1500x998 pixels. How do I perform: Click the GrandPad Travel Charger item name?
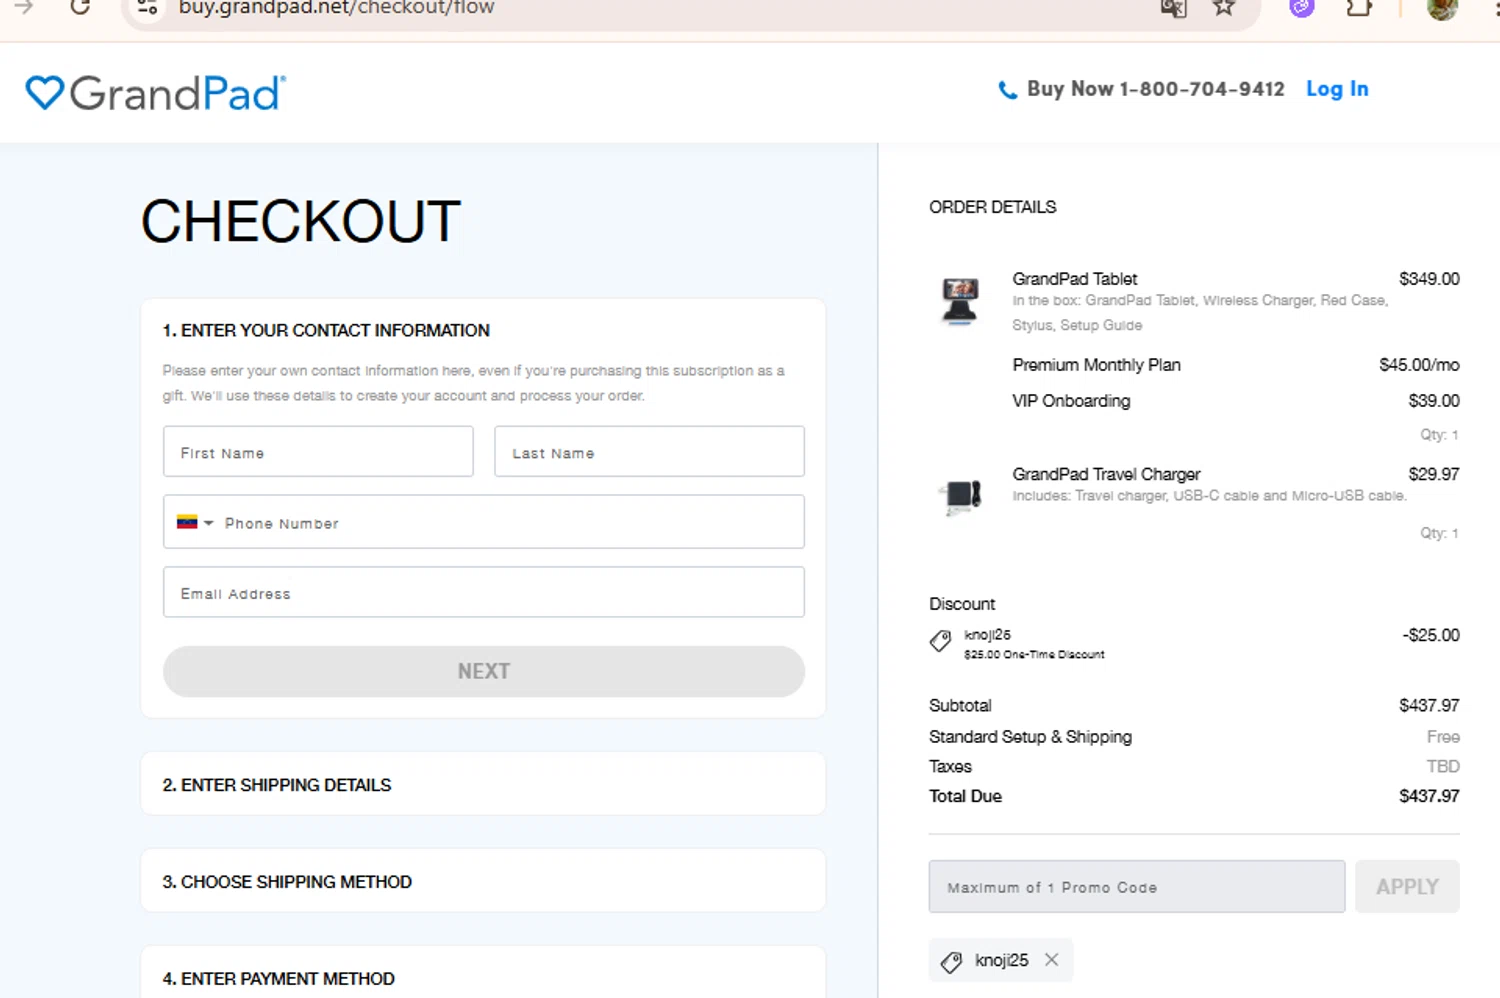(x=1106, y=474)
